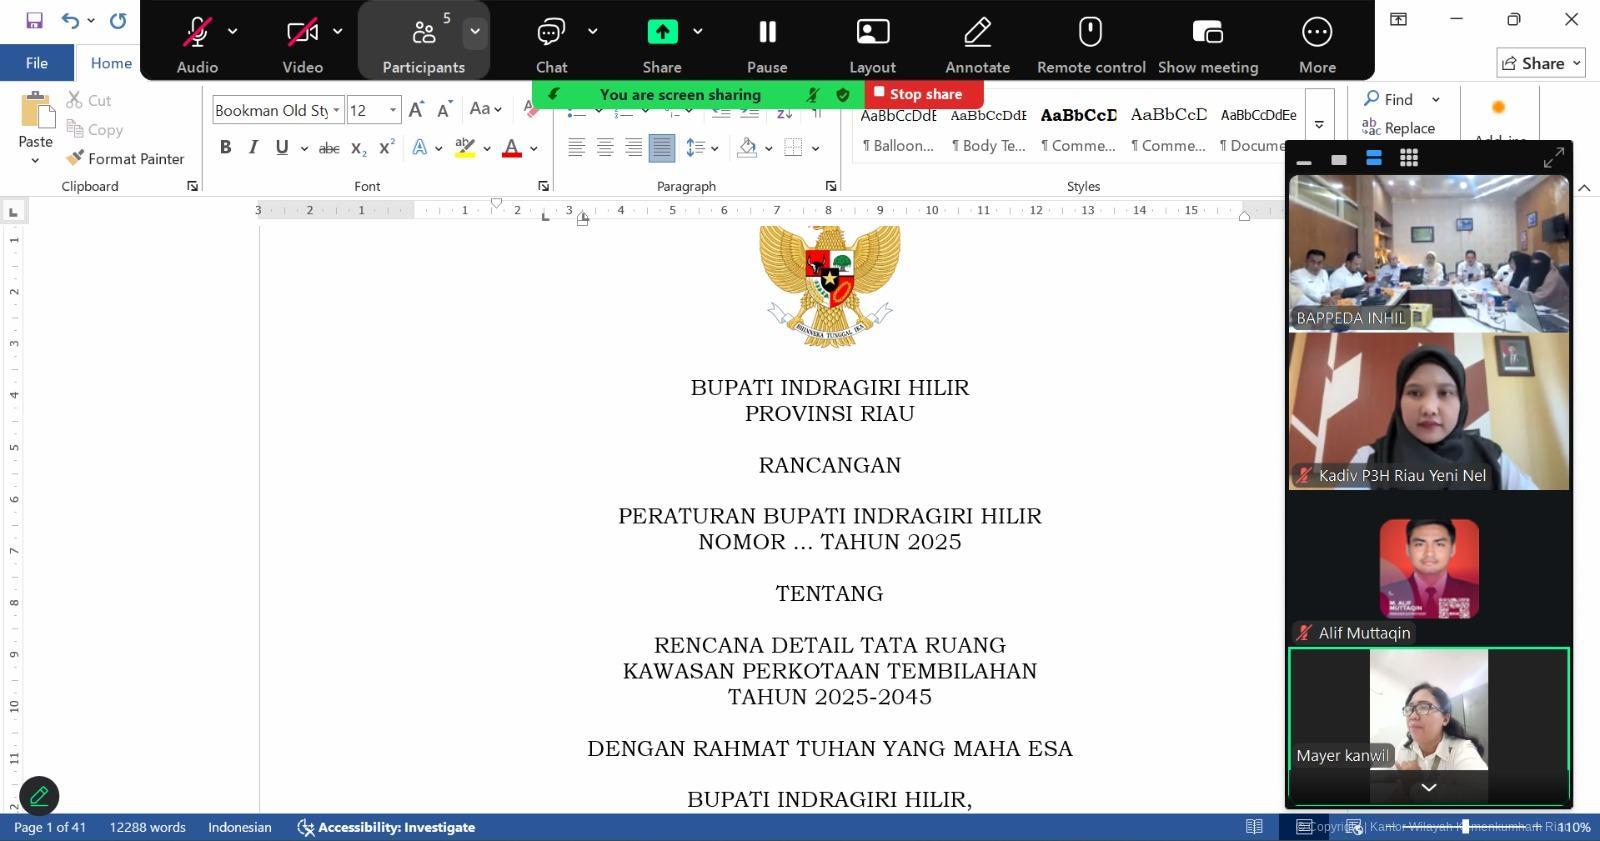Expand Share options arrow
1600x841 pixels.
[698, 31]
